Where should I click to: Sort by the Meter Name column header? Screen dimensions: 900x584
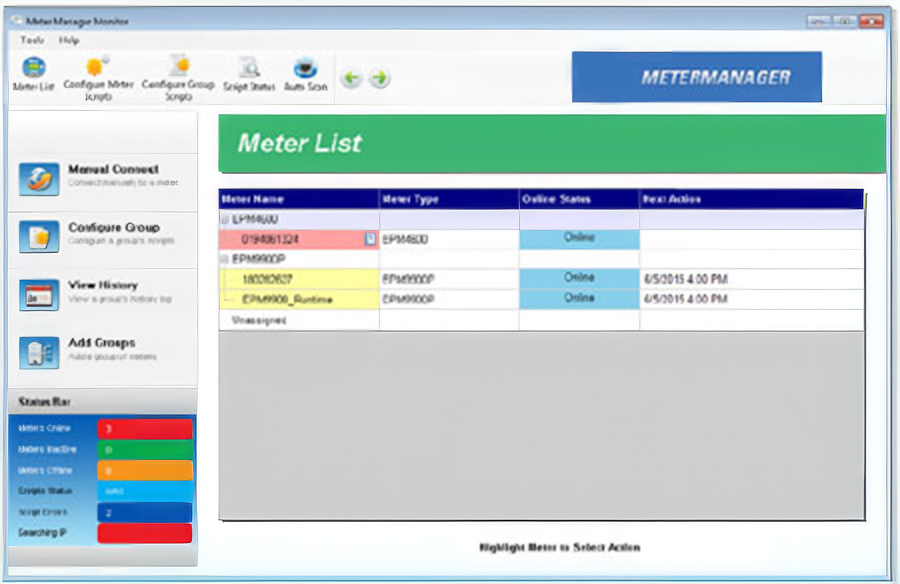tap(299, 199)
